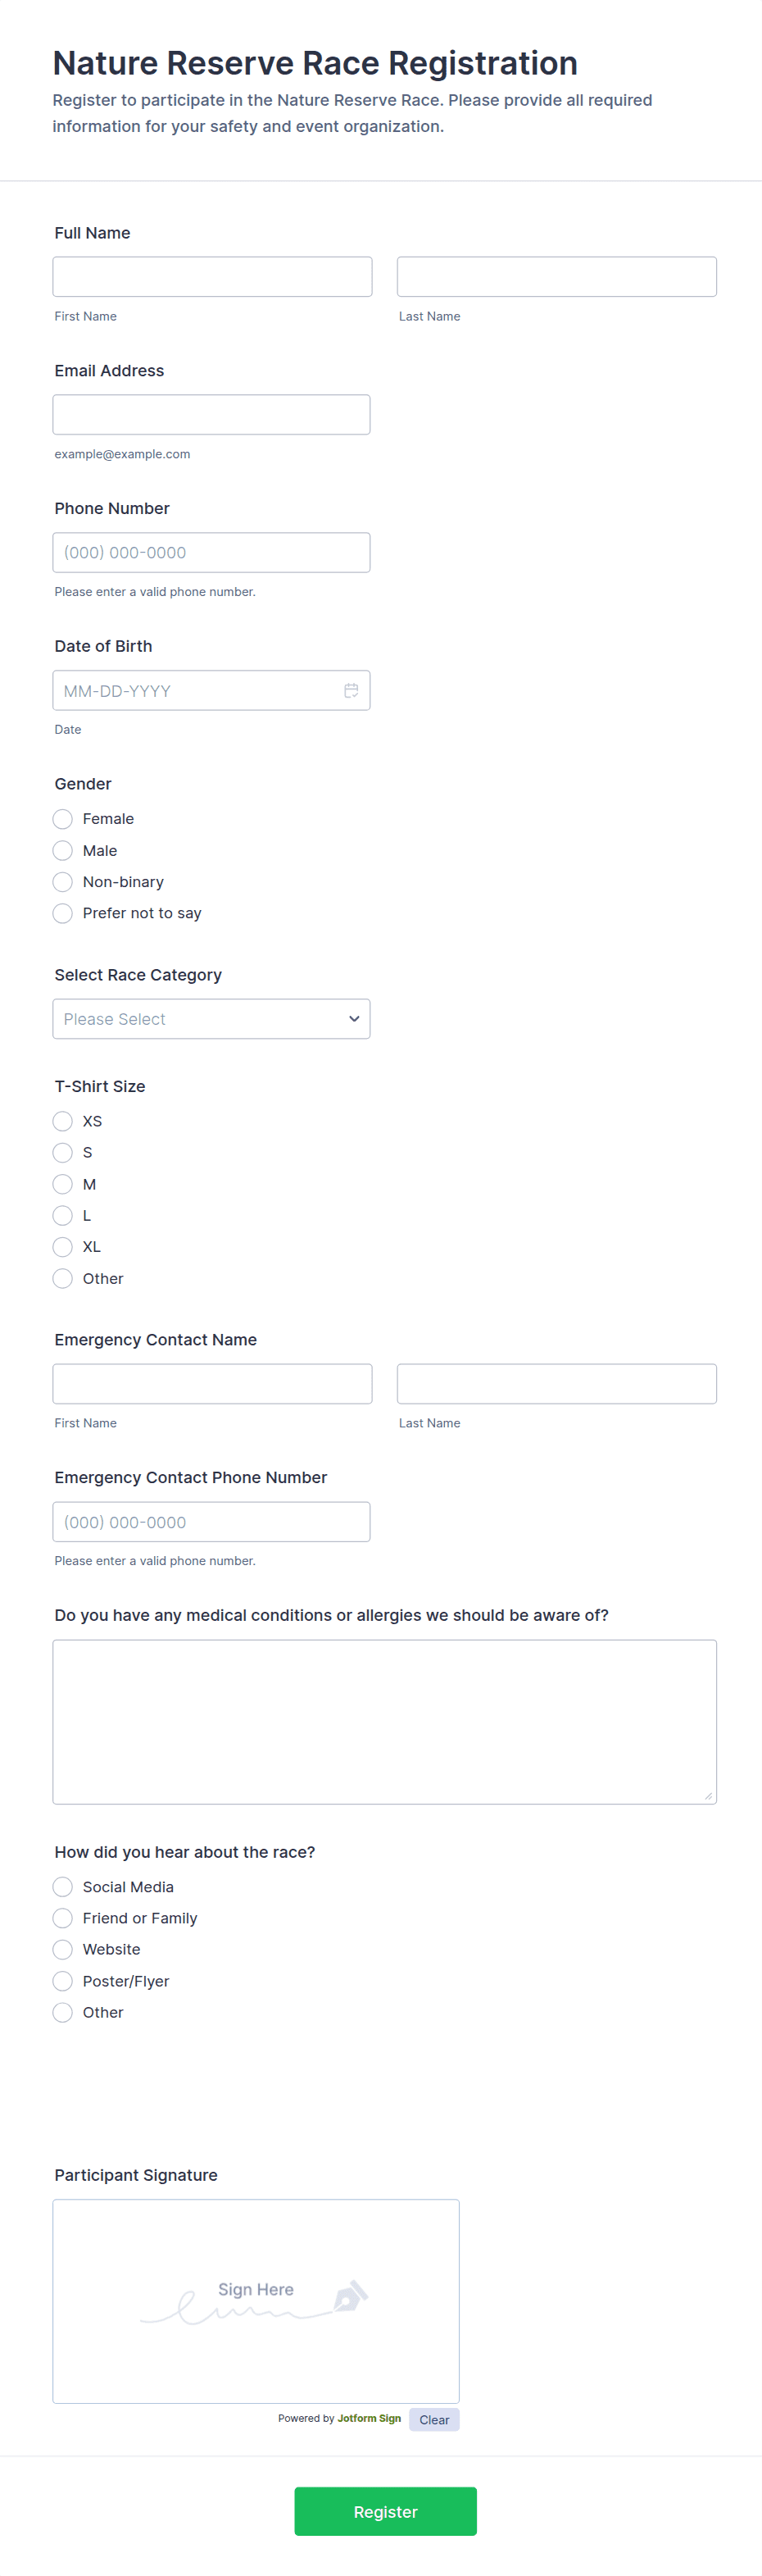Open the Date of Birth calendar icon
762x2576 pixels.
tap(351, 691)
